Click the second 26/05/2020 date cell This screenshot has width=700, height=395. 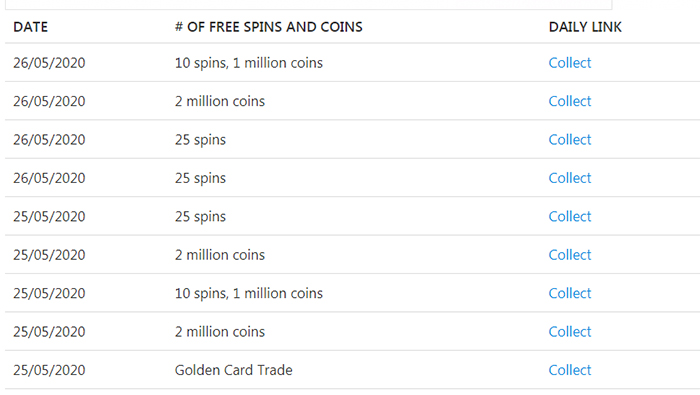[49, 101]
